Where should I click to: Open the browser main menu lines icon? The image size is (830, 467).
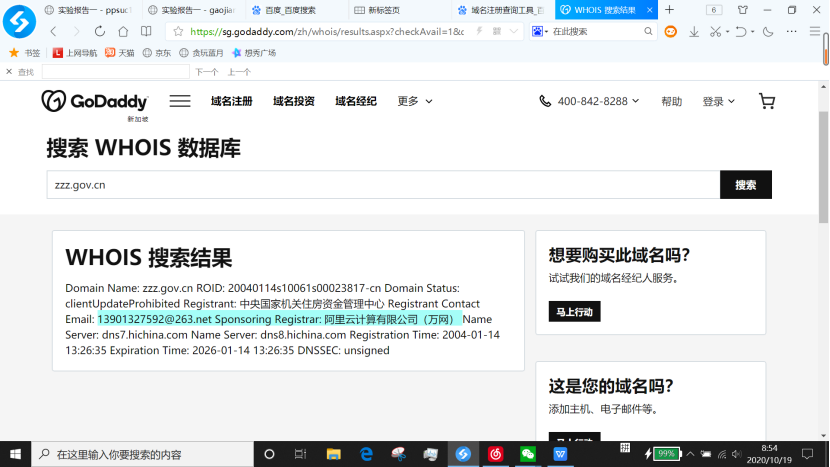(815, 32)
